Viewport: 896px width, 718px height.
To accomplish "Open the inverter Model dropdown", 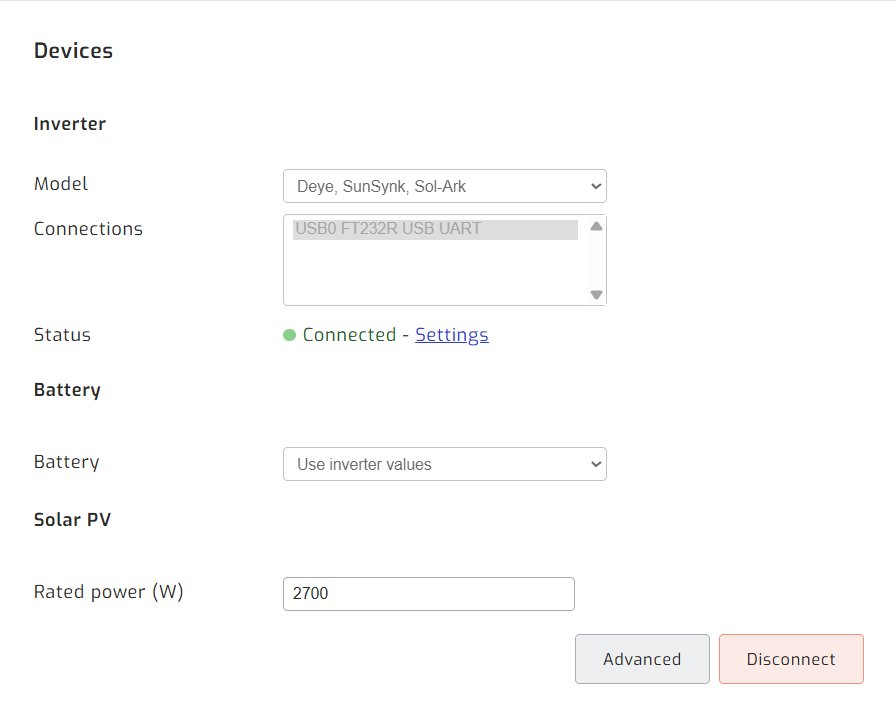I will [x=444, y=186].
